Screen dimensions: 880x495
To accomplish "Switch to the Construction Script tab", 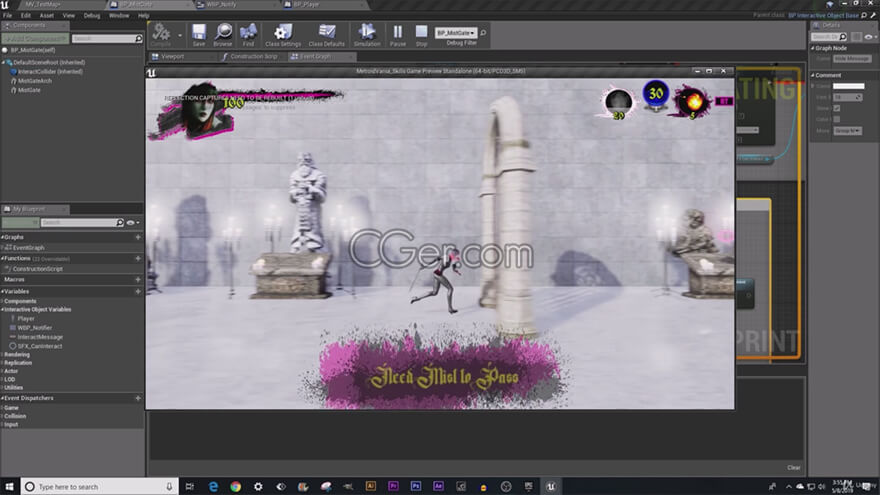I will pos(254,57).
